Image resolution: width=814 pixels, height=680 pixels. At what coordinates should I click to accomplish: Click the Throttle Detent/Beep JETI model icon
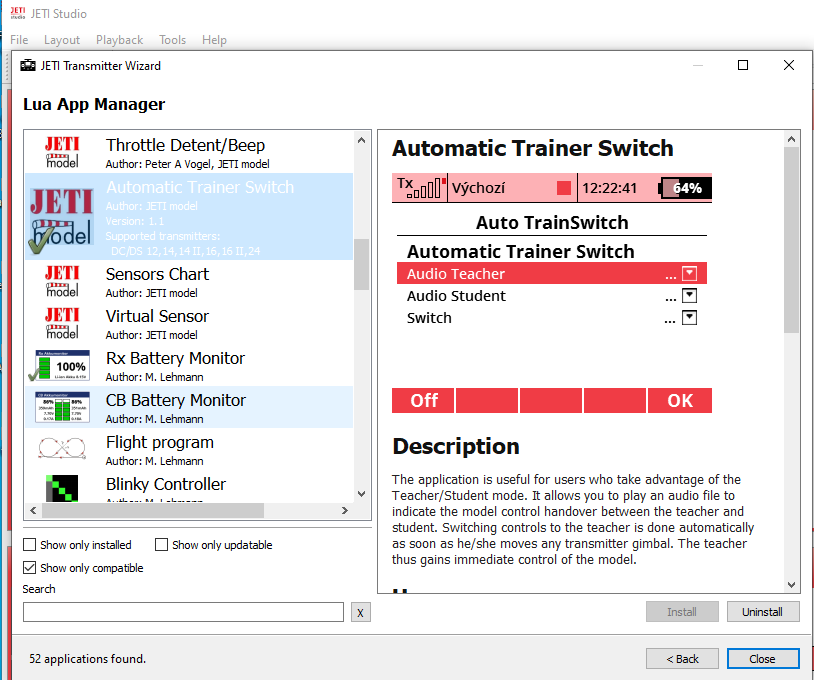[x=62, y=152]
